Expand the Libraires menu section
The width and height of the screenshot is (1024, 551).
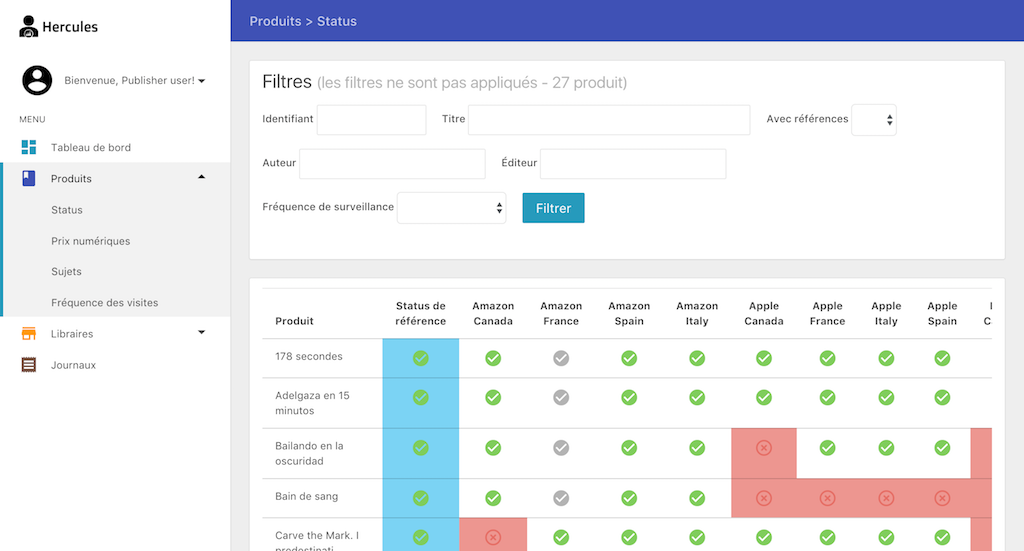pyautogui.click(x=201, y=333)
